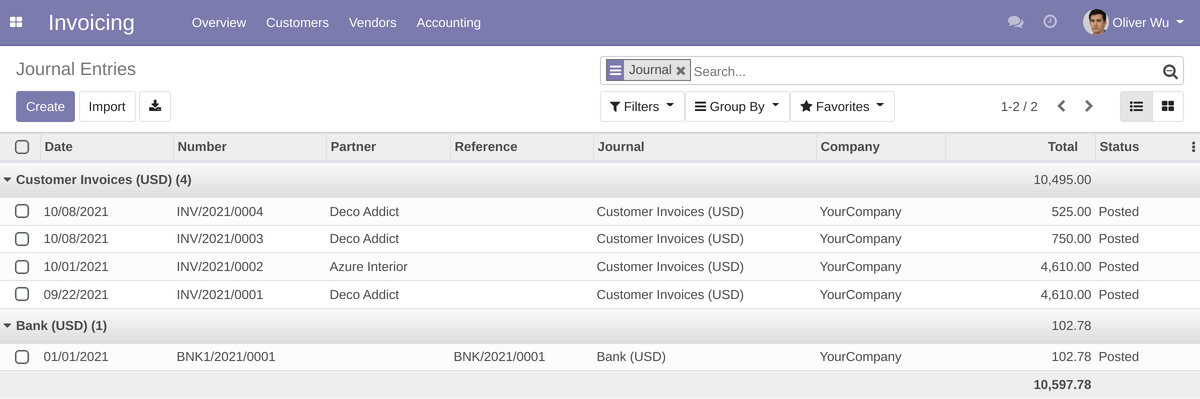Open the Customers menu

tap(297, 22)
